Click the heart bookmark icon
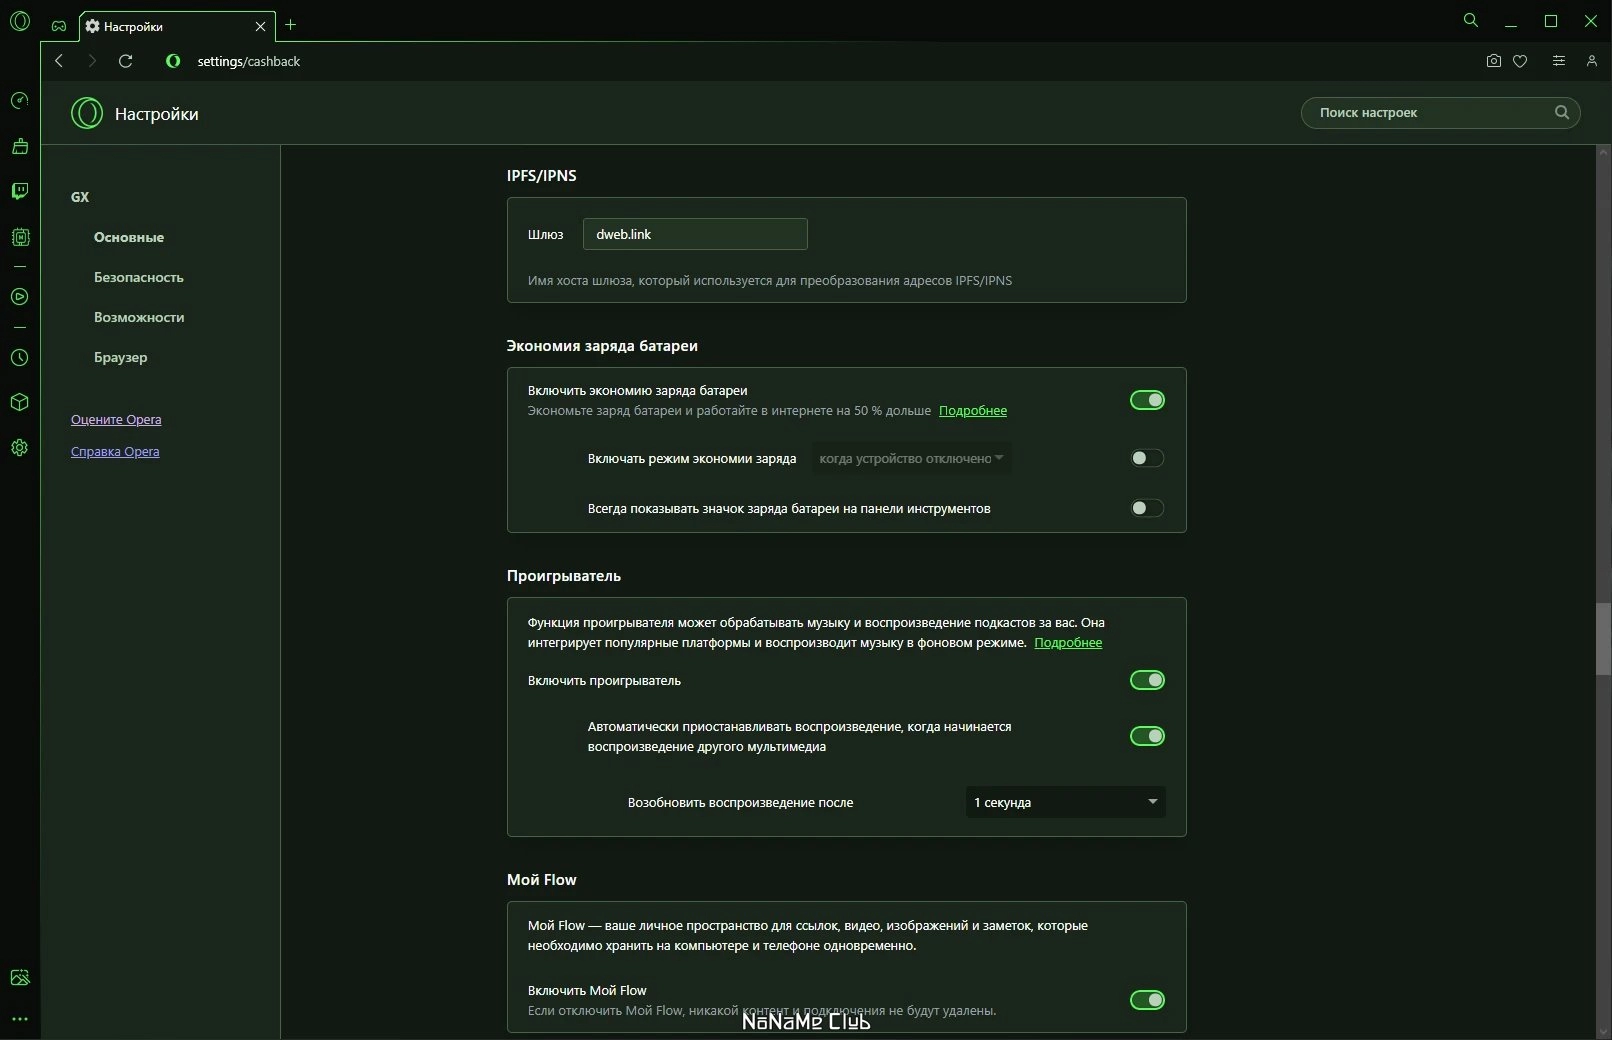 (x=1520, y=61)
